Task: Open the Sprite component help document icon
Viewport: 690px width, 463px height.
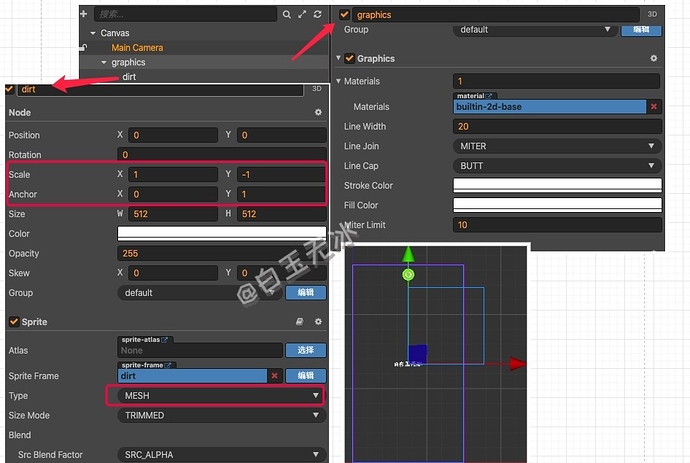Action: (300, 322)
